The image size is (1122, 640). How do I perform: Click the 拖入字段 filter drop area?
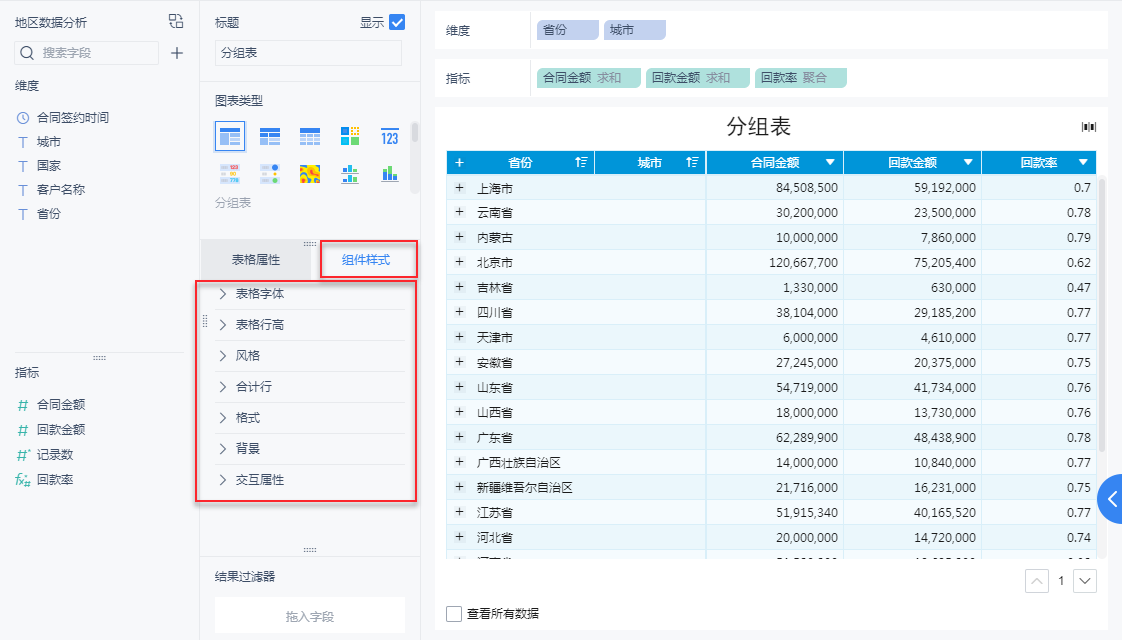point(310,616)
